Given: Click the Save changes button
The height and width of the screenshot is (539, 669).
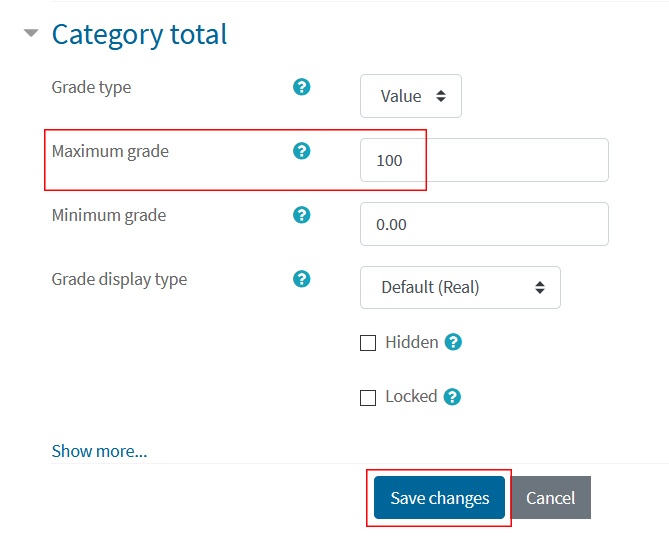Looking at the screenshot, I should (439, 498).
